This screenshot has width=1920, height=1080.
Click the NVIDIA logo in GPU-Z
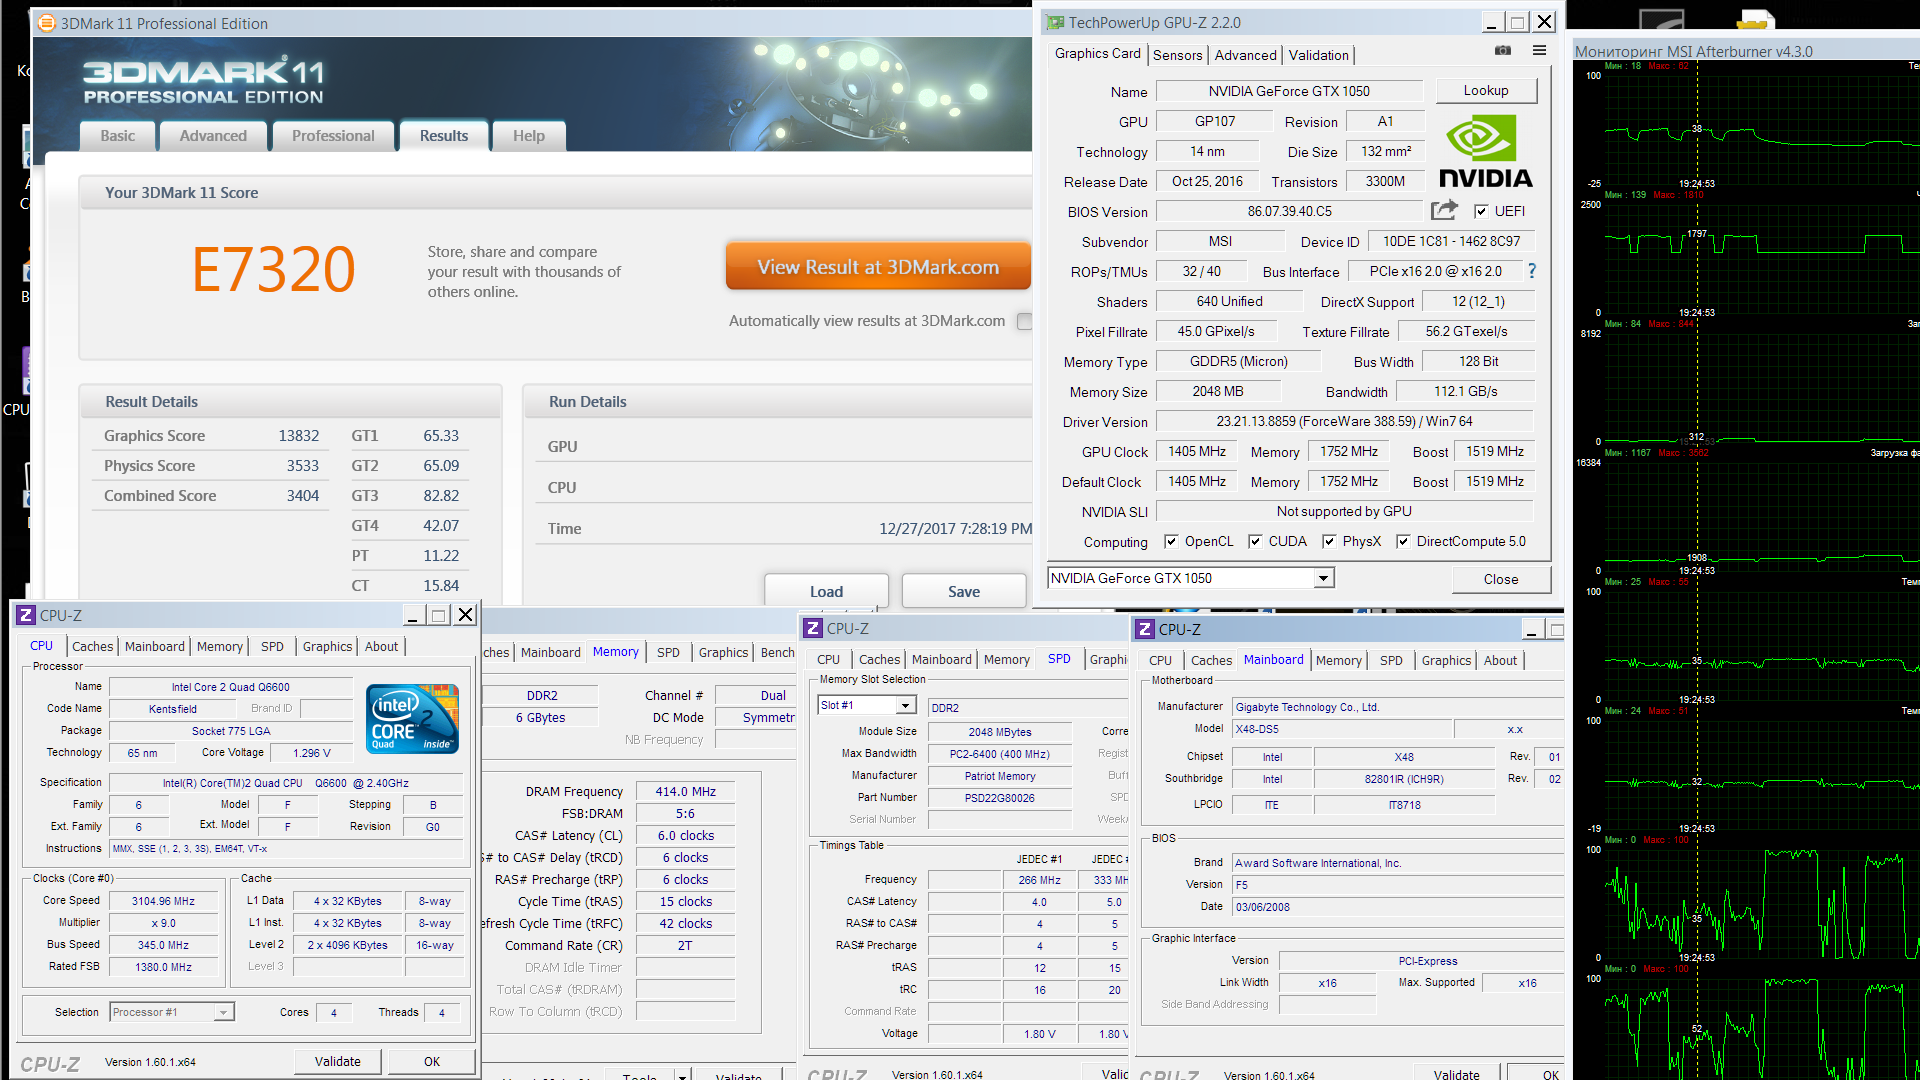(x=1485, y=152)
